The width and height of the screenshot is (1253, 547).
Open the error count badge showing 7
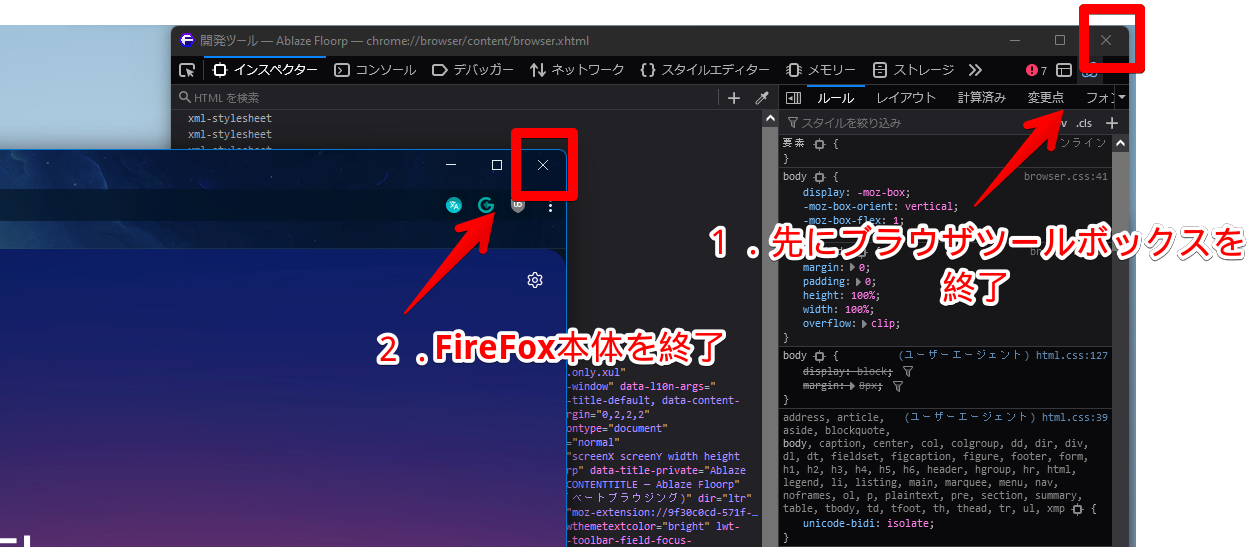pos(1036,71)
